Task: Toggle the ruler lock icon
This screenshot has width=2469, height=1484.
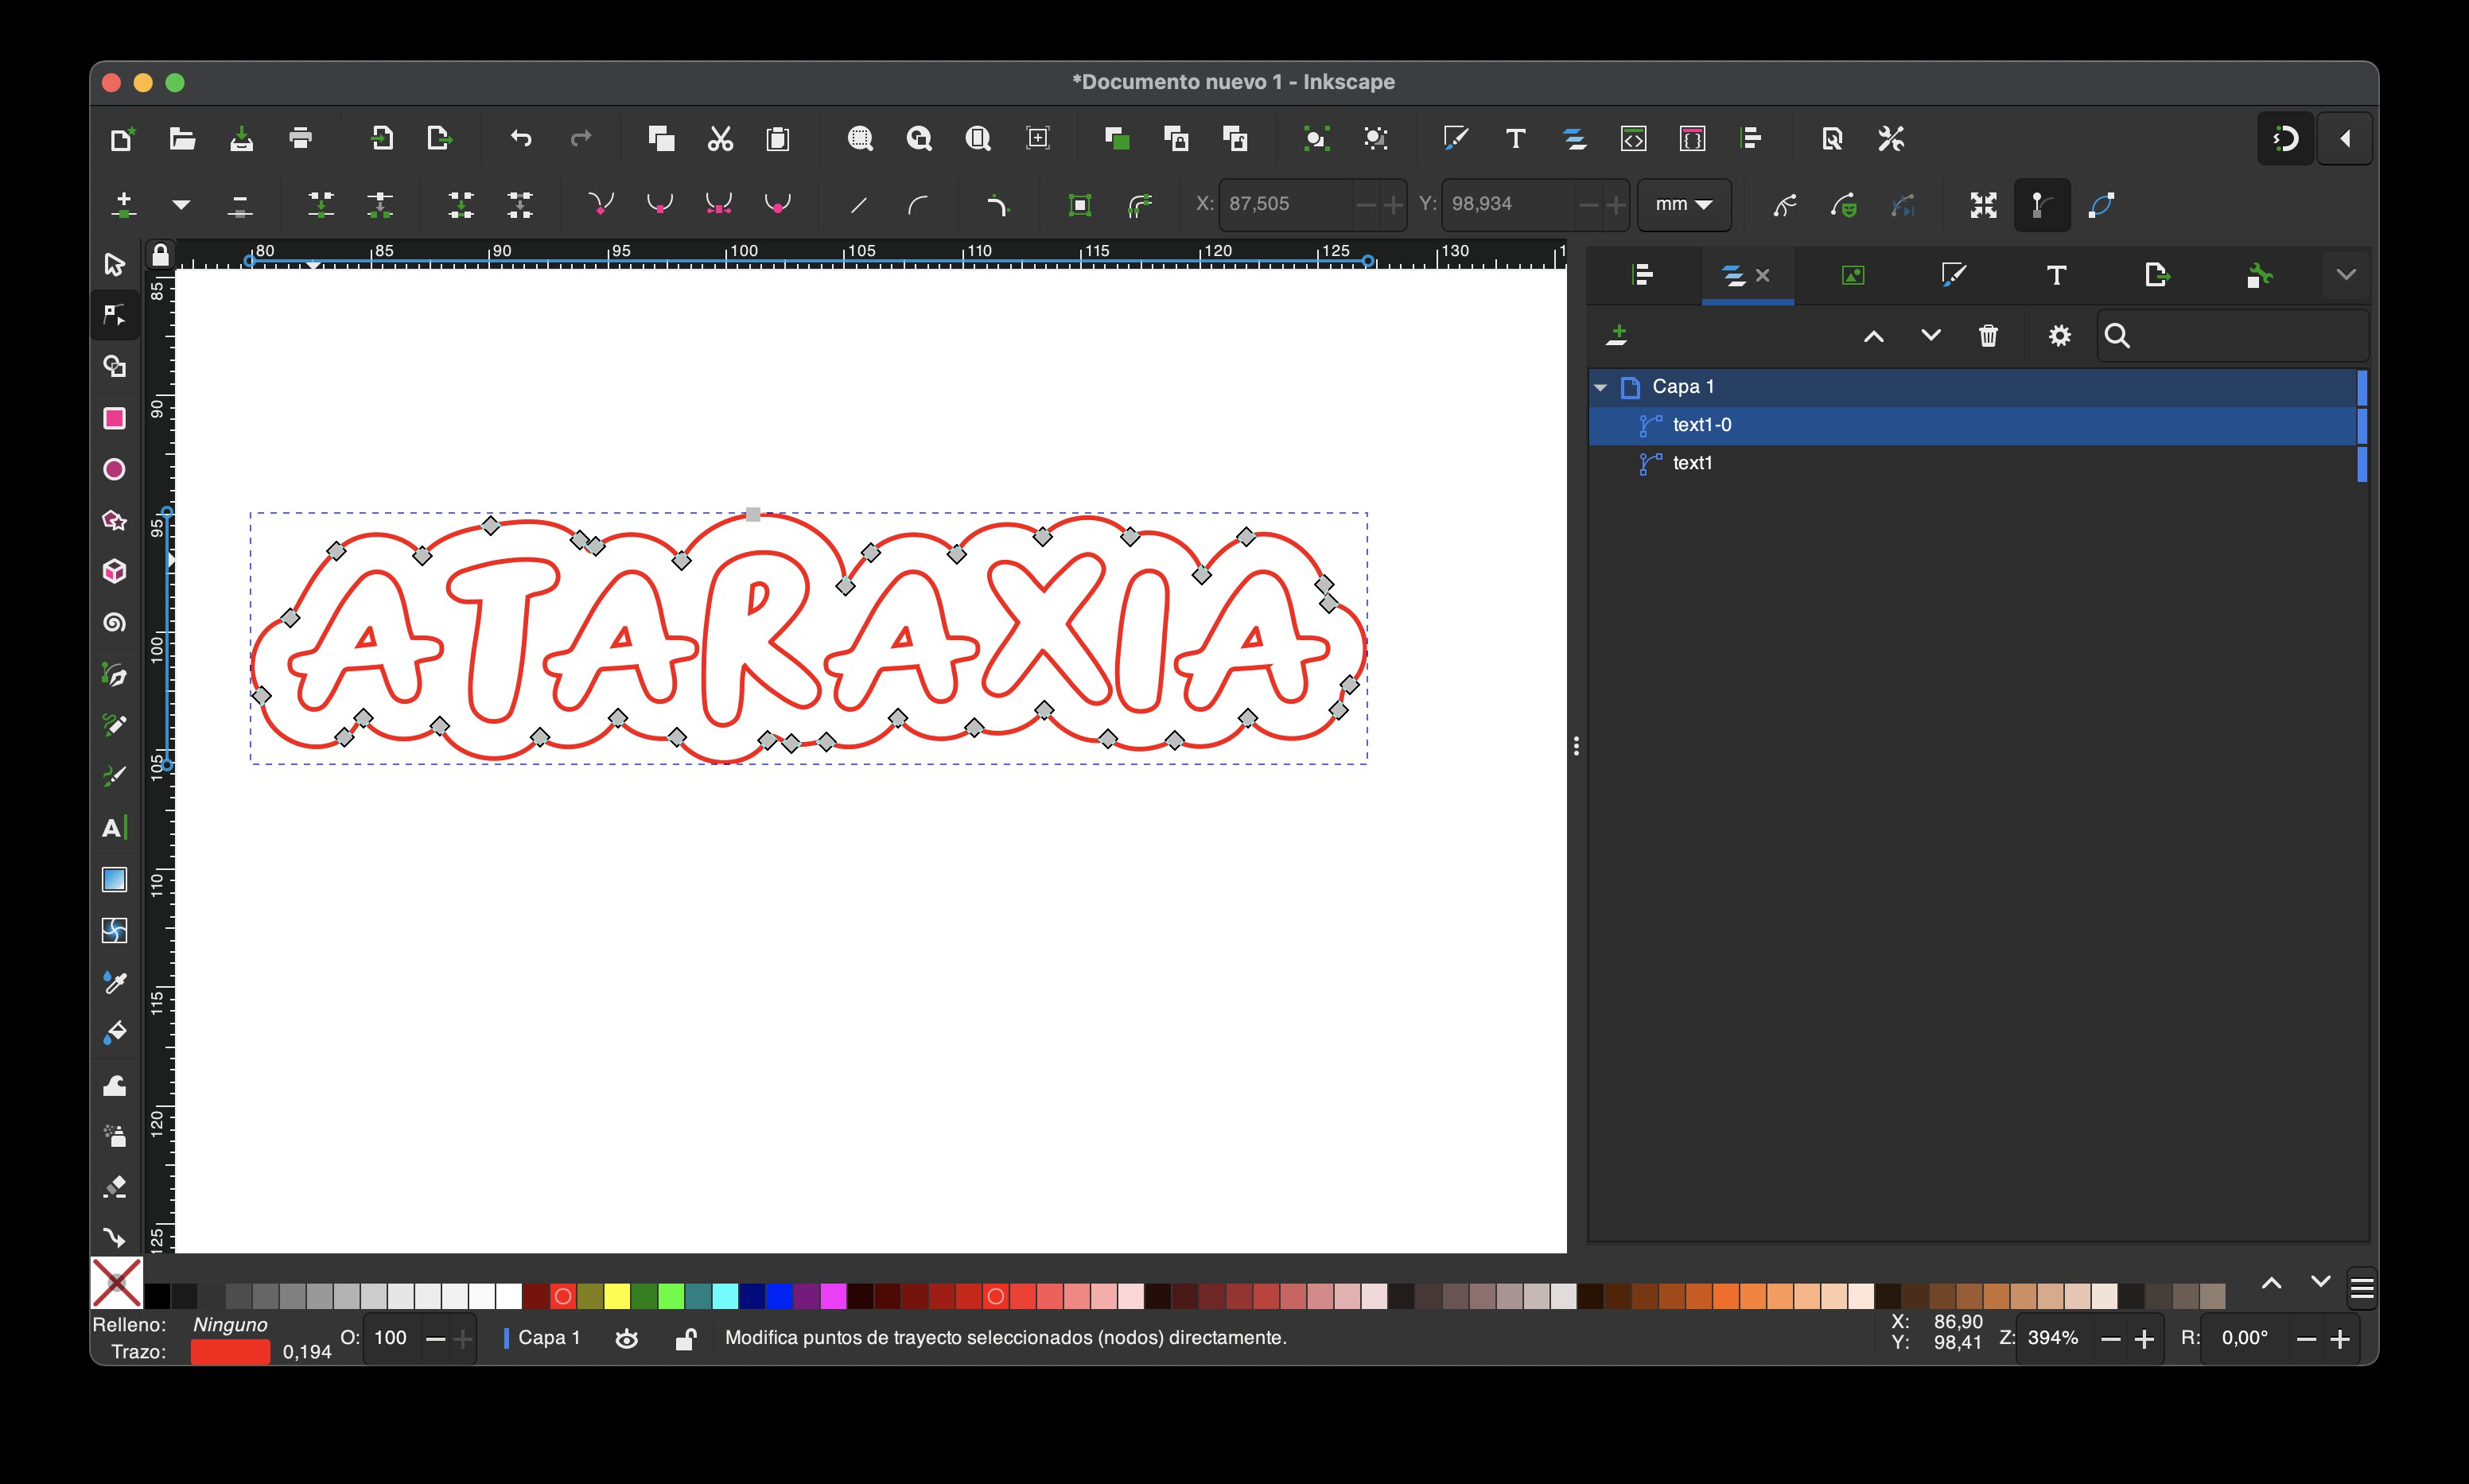Action: pos(160,256)
